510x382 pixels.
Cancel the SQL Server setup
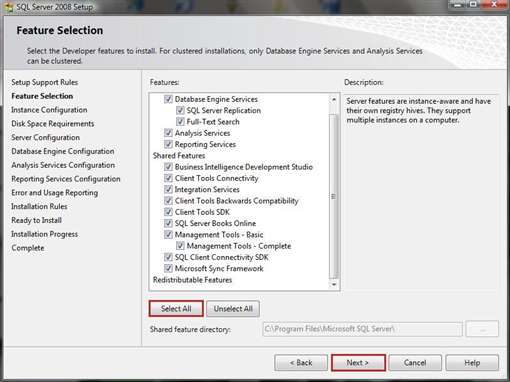tap(415, 363)
